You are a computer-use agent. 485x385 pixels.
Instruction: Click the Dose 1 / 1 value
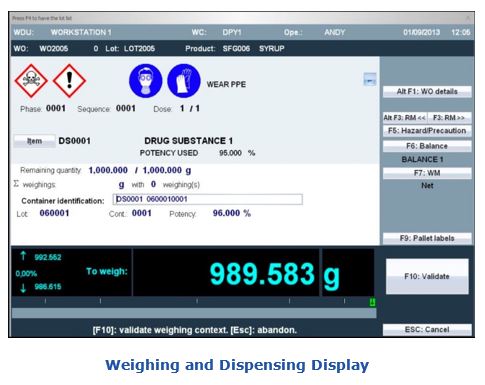coord(190,108)
